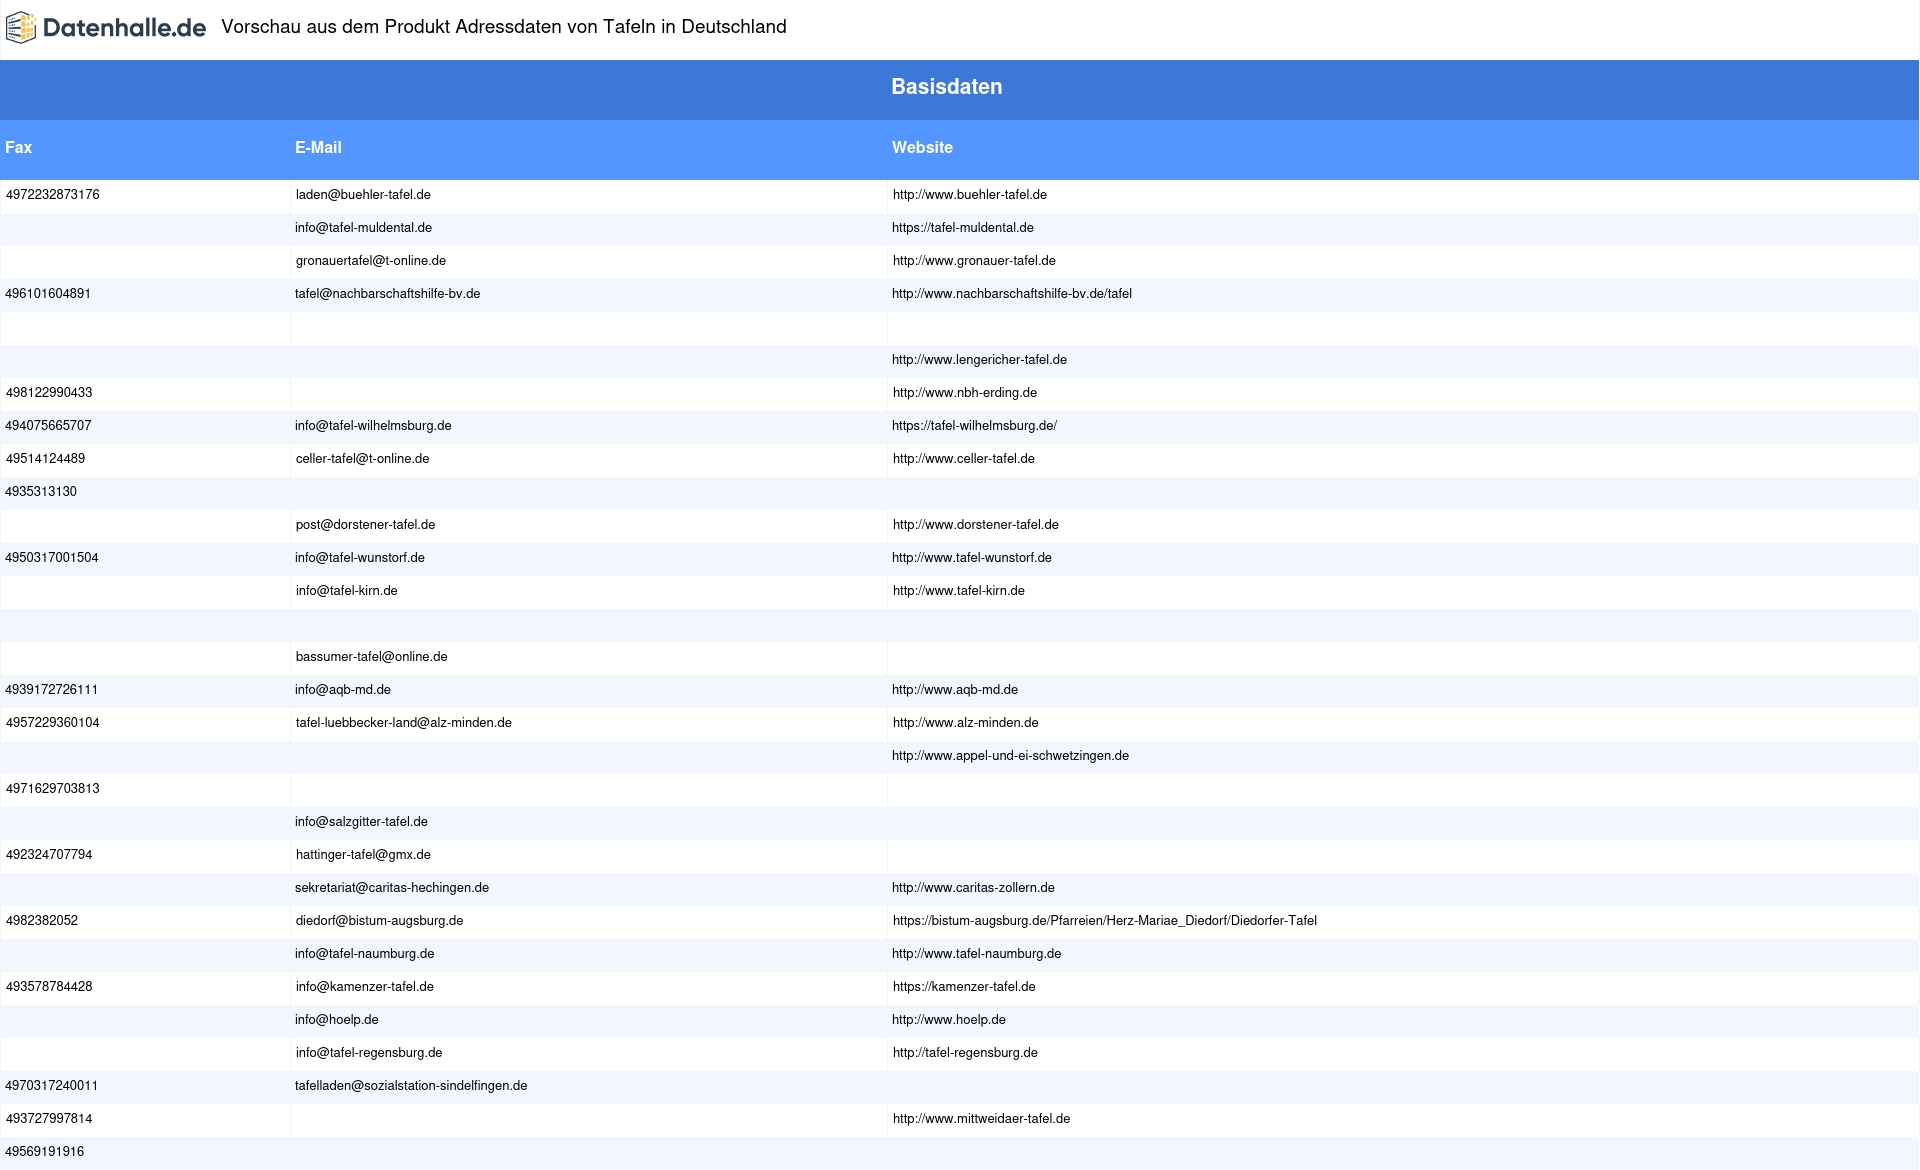
Task: Click email info@aqb-md.de
Action: [x=343, y=690]
